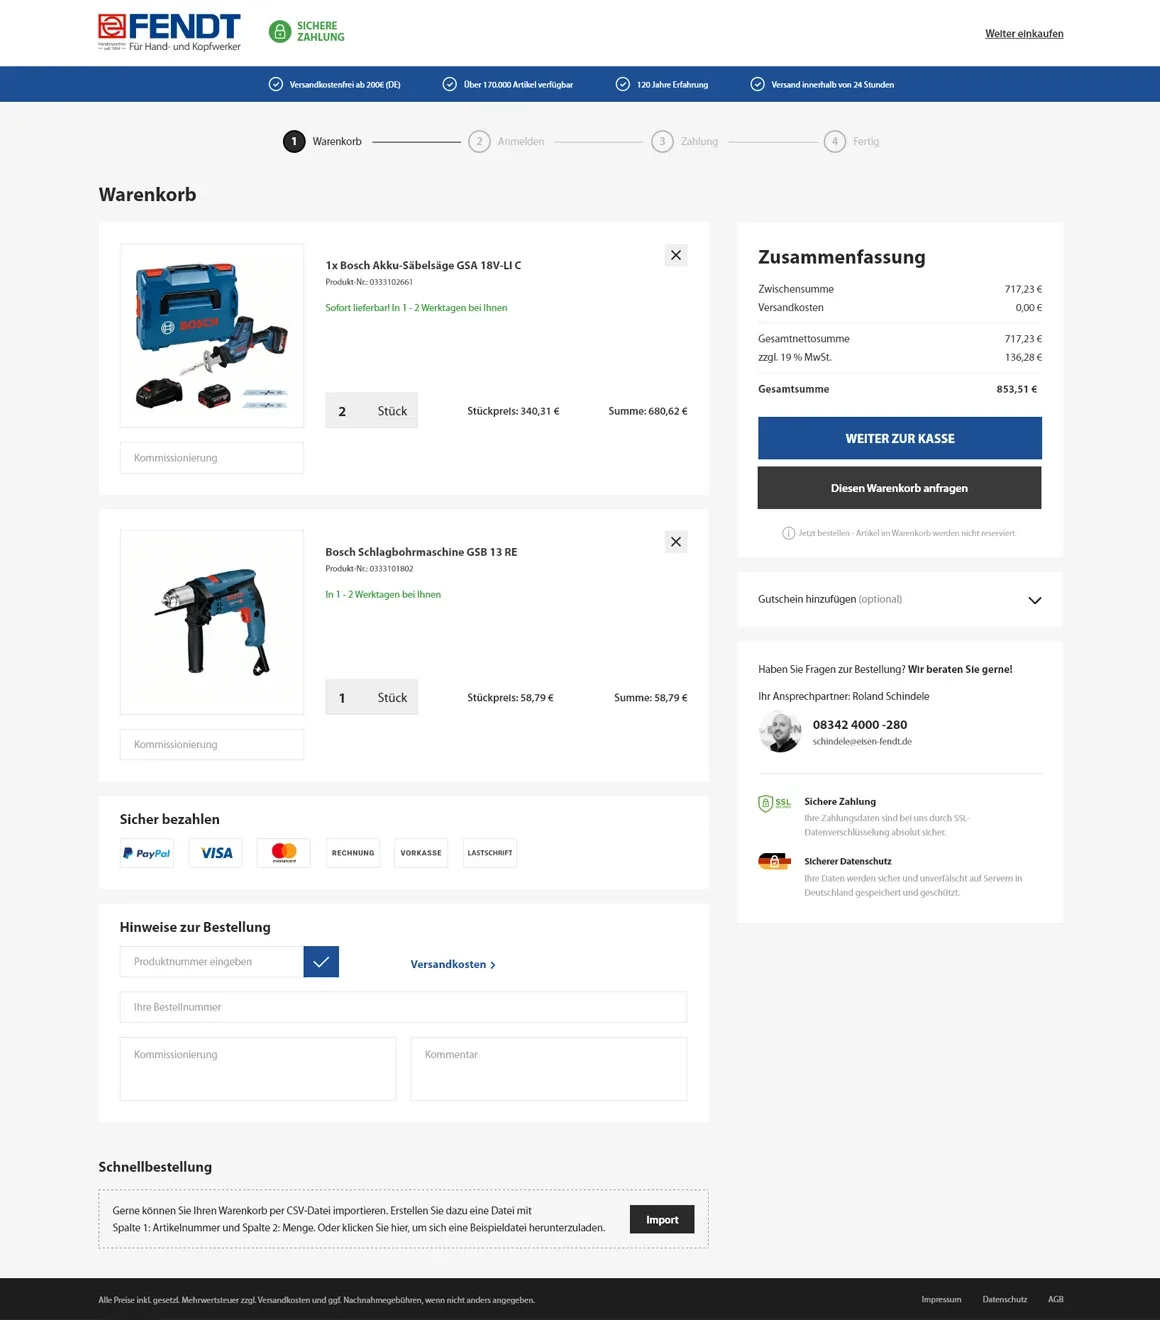Viewport: 1160px width, 1320px height.
Task: Click the Ihre Bestellnummer field
Action: point(403,1007)
